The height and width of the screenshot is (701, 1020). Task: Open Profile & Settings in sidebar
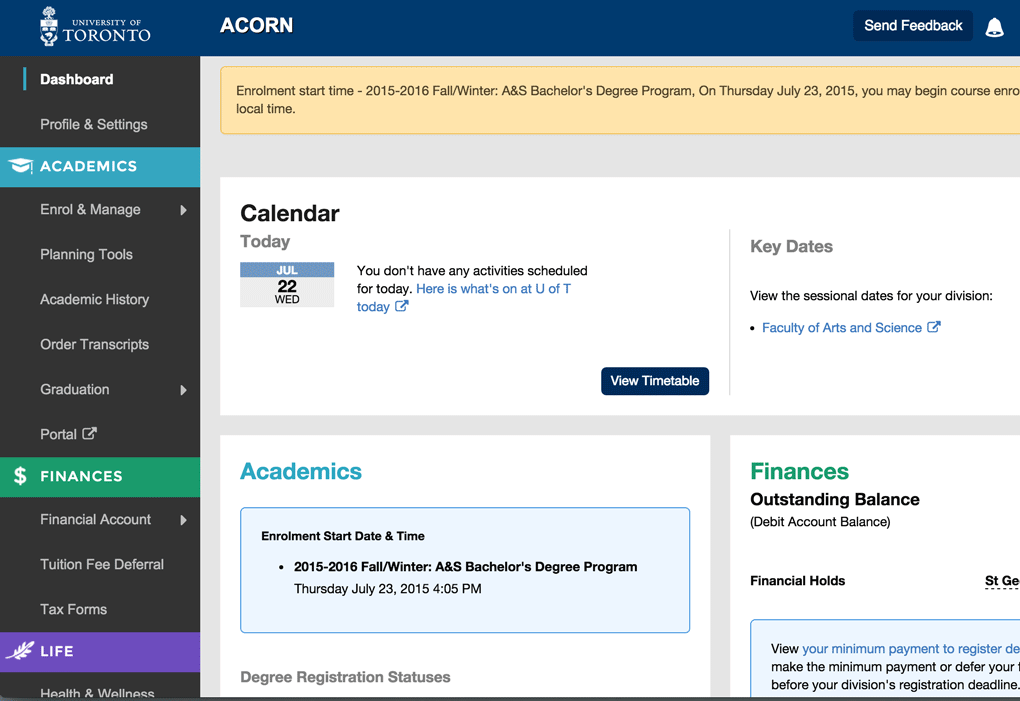point(93,124)
